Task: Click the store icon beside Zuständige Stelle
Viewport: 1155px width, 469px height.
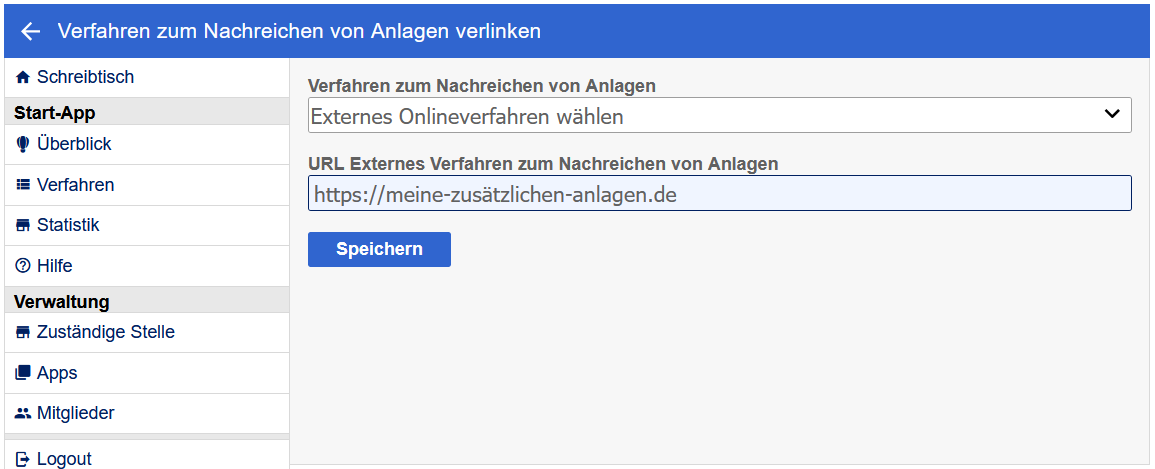Action: click(x=23, y=332)
